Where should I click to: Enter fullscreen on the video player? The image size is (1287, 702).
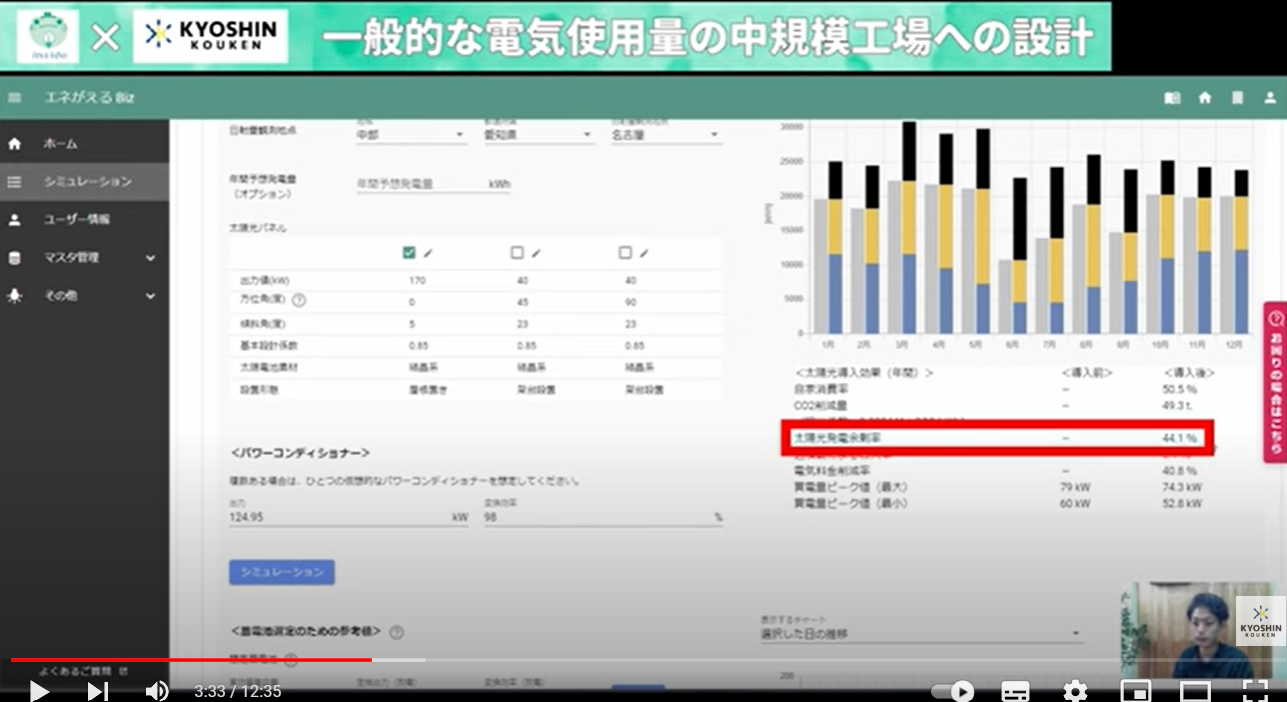pyautogui.click(x=1255, y=691)
